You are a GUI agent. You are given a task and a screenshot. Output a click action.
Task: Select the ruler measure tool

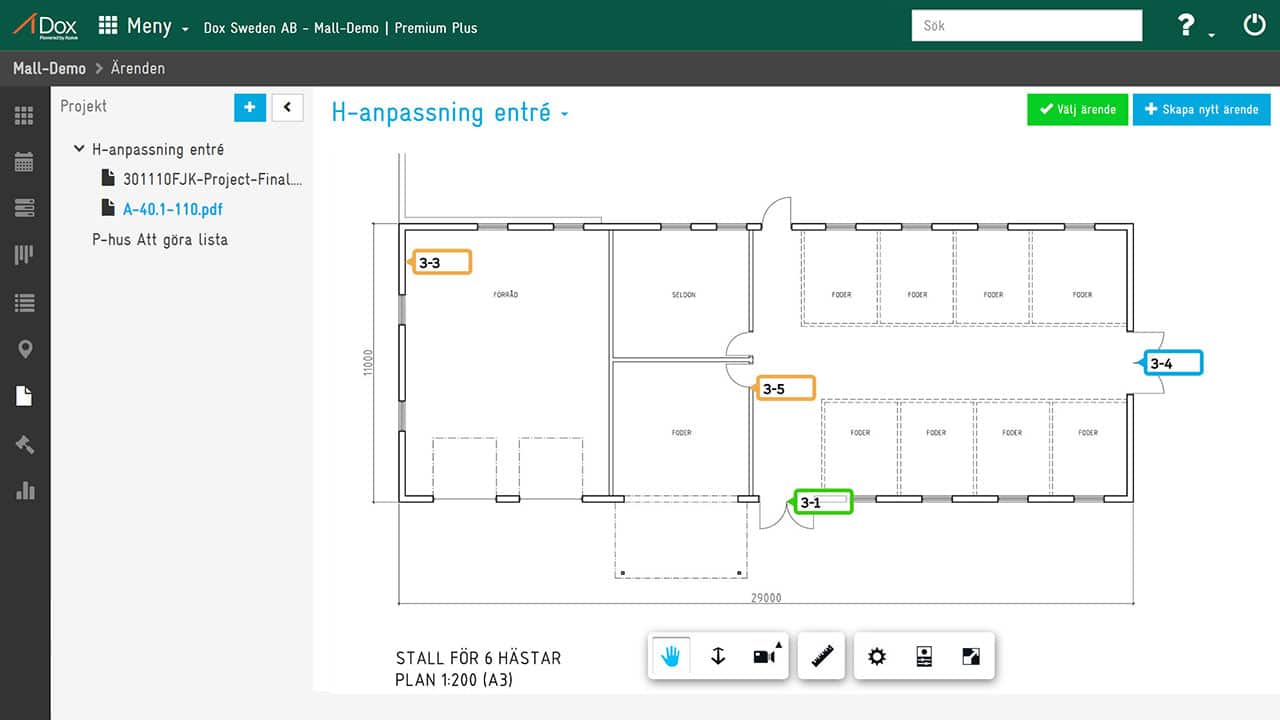[x=823, y=657]
